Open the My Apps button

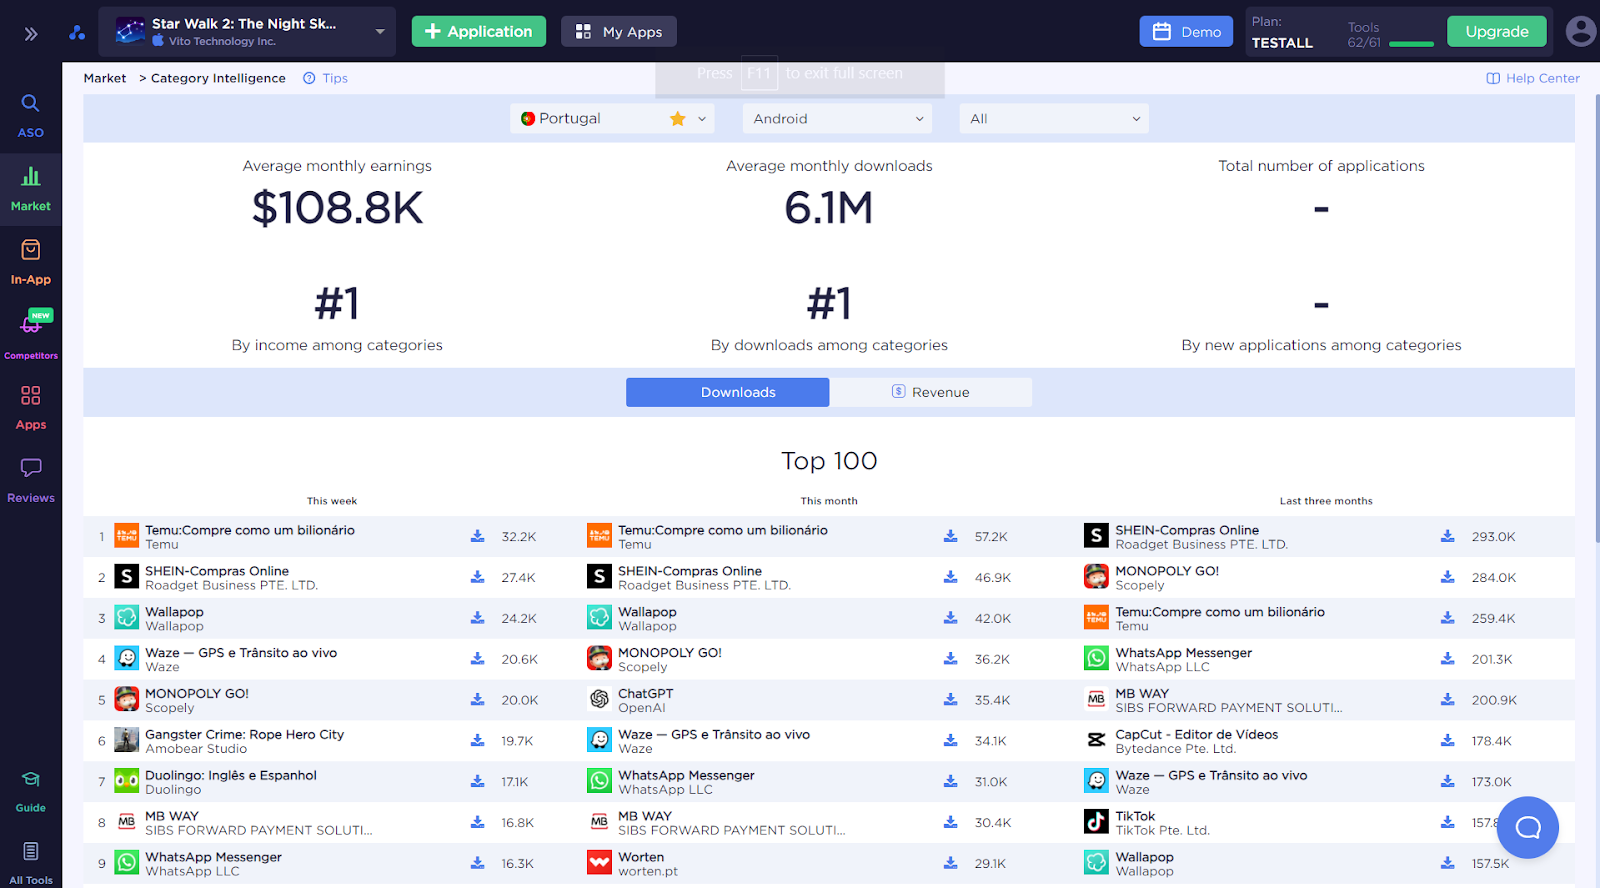tap(619, 32)
